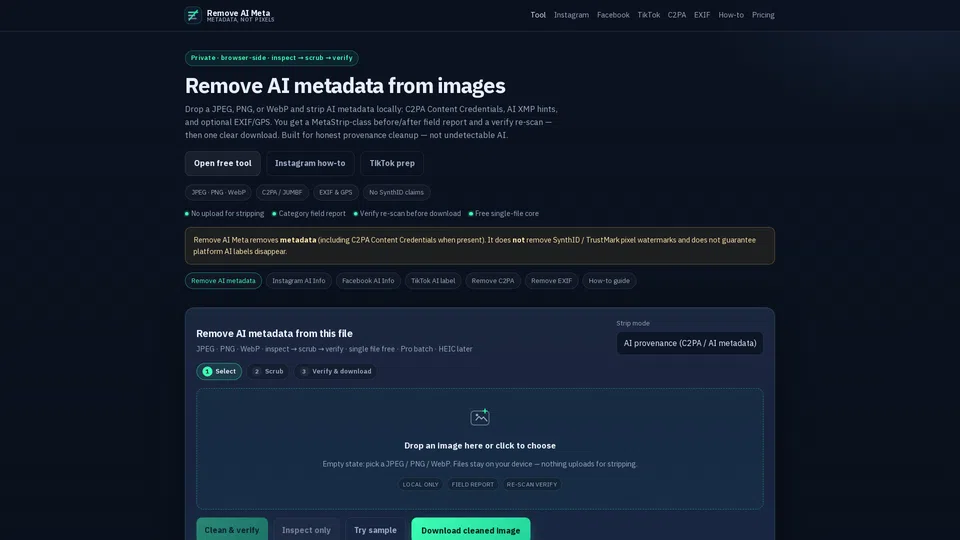Open the EXIF nav link

click(x=702, y=15)
